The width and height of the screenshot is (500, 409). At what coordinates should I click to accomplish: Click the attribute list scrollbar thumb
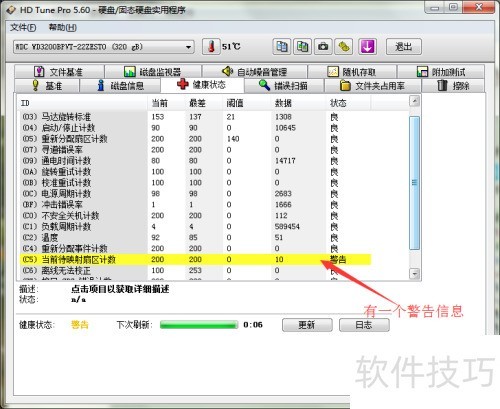(x=414, y=183)
